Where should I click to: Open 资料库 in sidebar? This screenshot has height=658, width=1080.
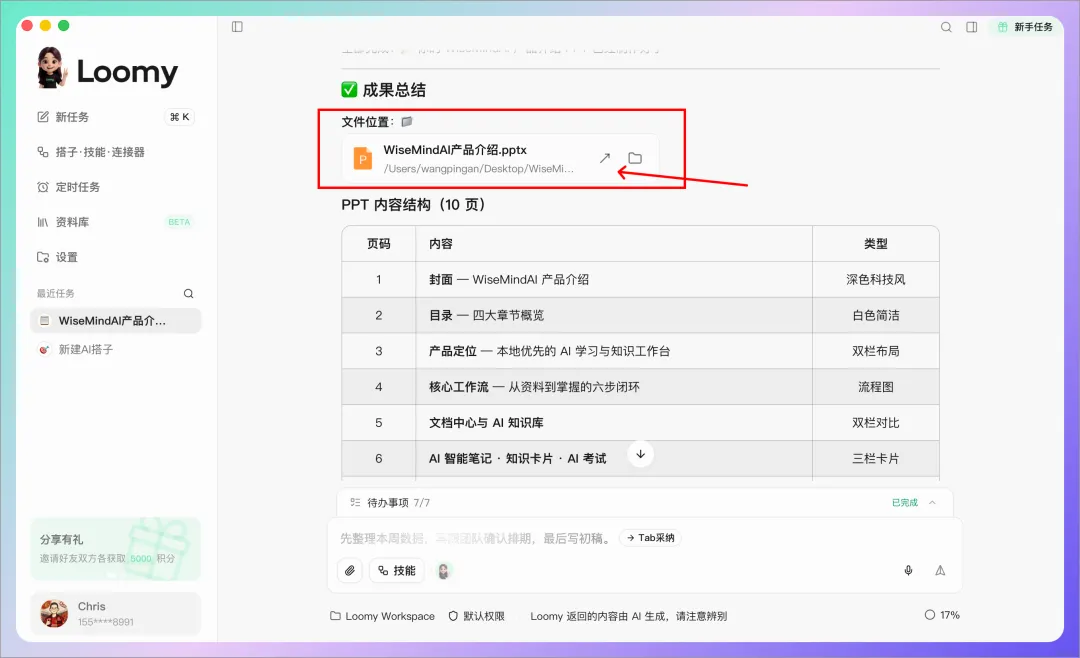click(115, 223)
